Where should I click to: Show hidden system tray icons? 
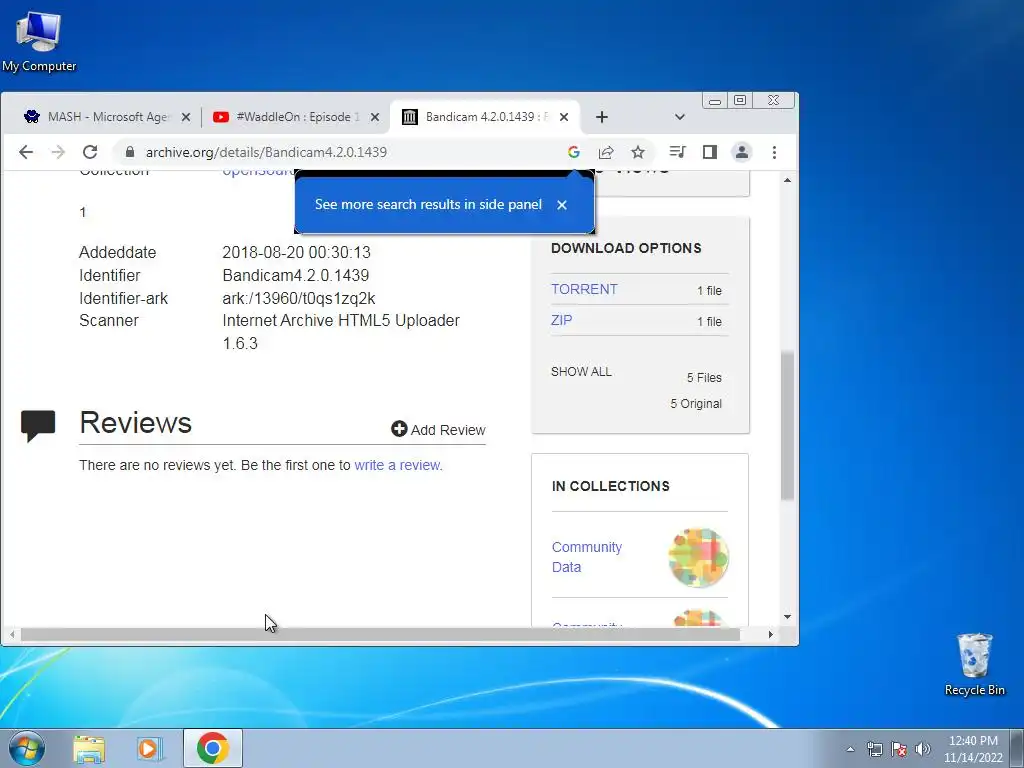coord(850,749)
